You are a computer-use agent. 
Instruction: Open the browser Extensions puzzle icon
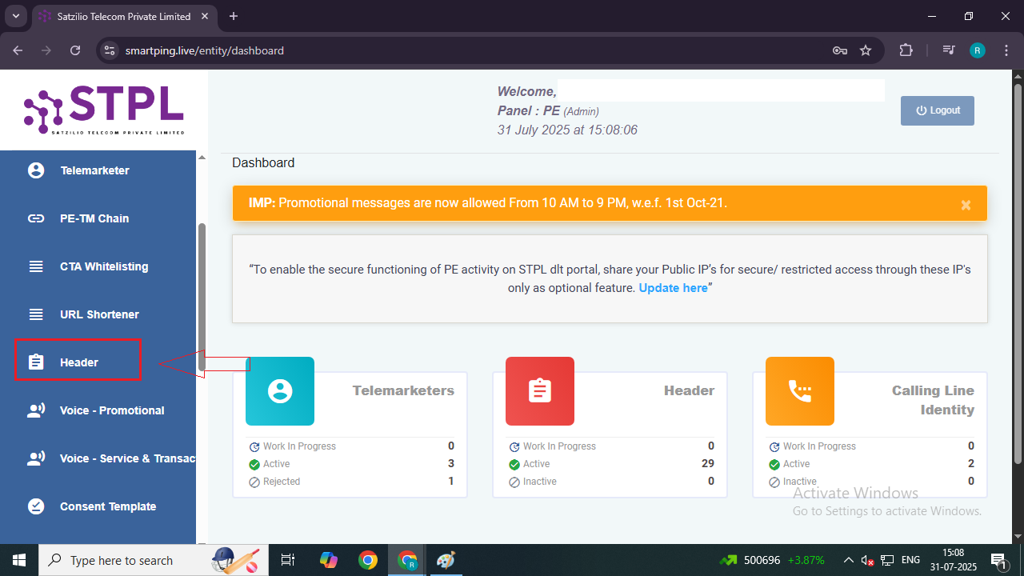tap(906, 50)
